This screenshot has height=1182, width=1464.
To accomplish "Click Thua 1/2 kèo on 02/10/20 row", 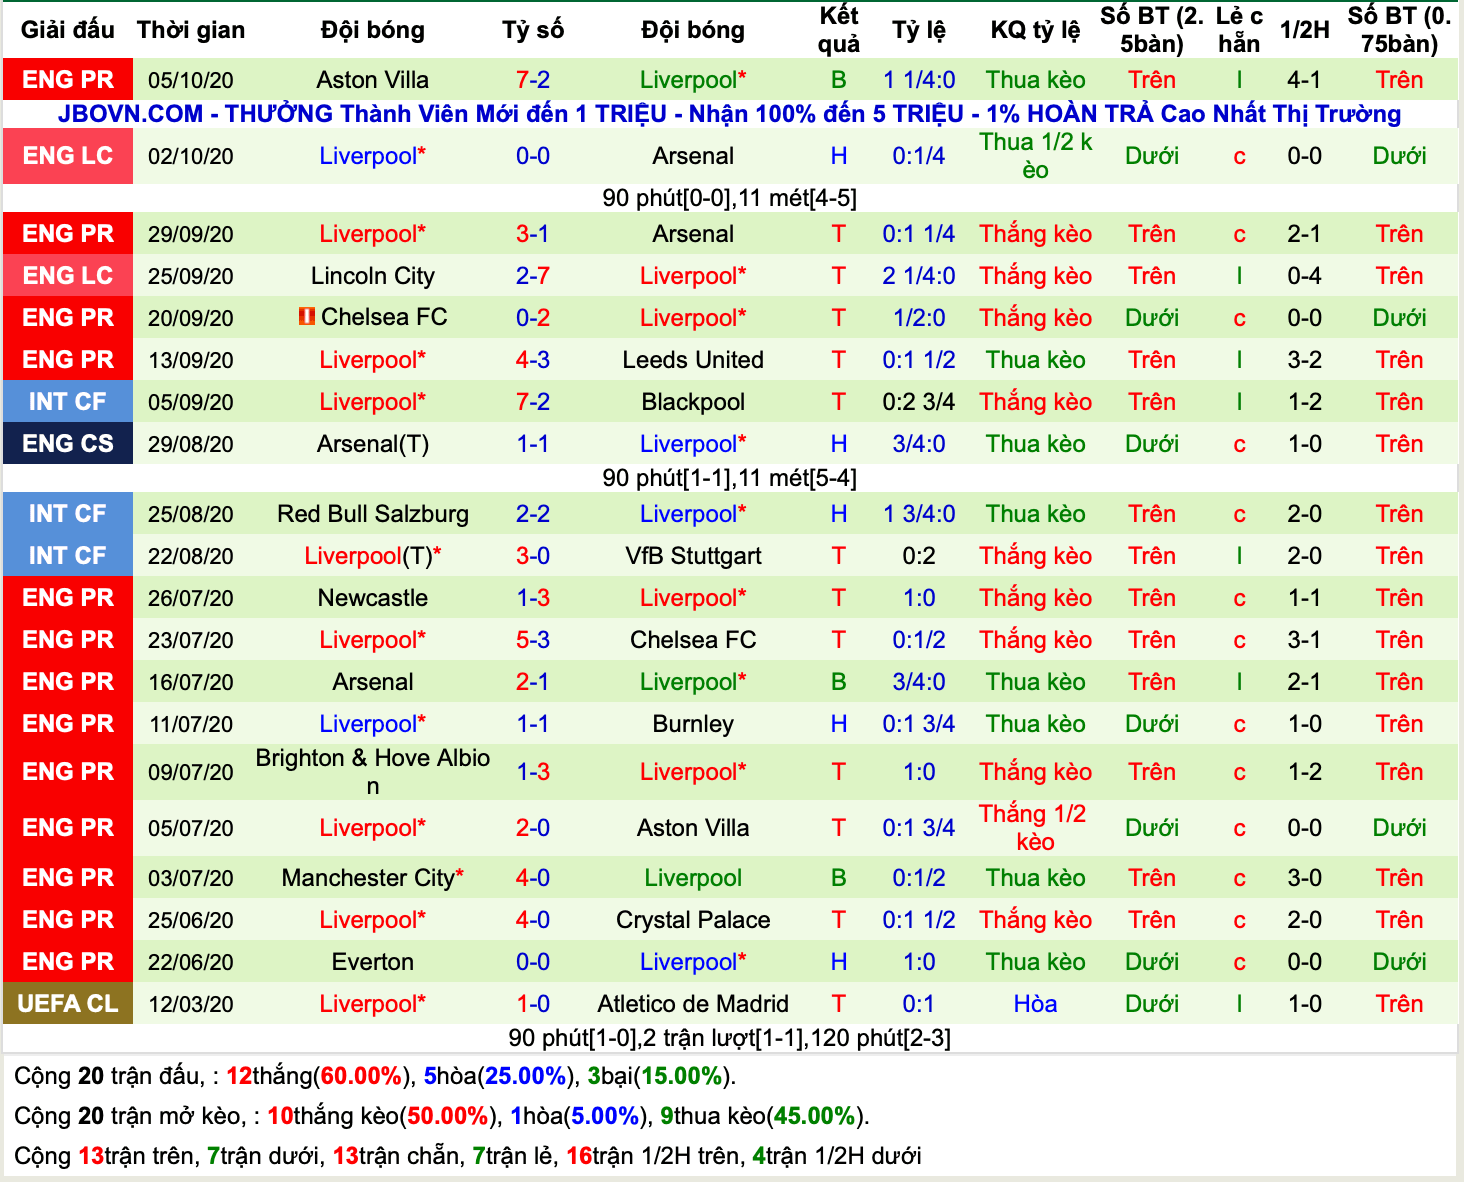I will click(1035, 156).
